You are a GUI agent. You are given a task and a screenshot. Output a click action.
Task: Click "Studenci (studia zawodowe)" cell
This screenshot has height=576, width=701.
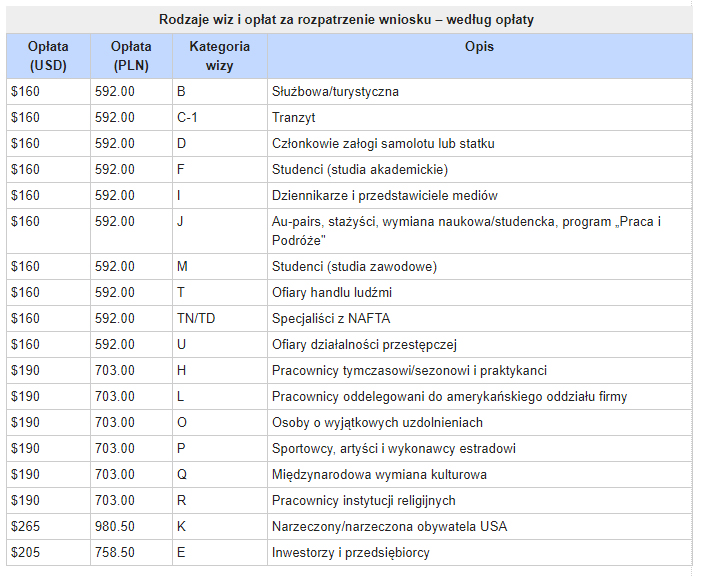pyautogui.click(x=479, y=267)
